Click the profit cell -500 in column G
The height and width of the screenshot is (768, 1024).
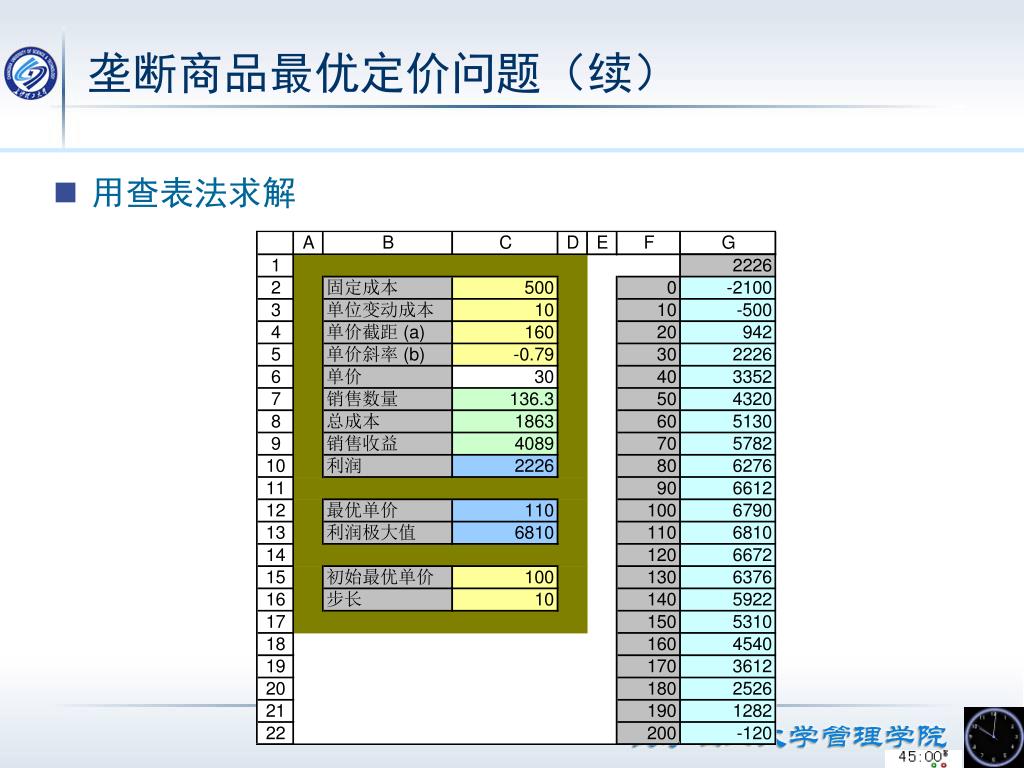(728, 310)
